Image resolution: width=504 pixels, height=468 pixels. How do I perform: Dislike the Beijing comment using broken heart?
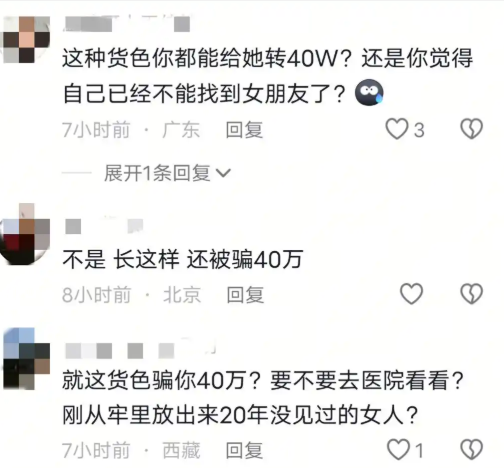pos(471,294)
